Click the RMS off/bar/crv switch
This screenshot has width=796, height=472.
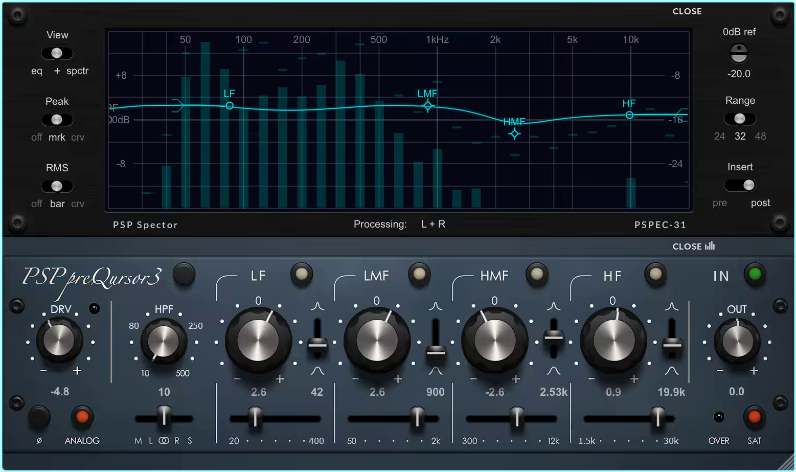click(57, 186)
